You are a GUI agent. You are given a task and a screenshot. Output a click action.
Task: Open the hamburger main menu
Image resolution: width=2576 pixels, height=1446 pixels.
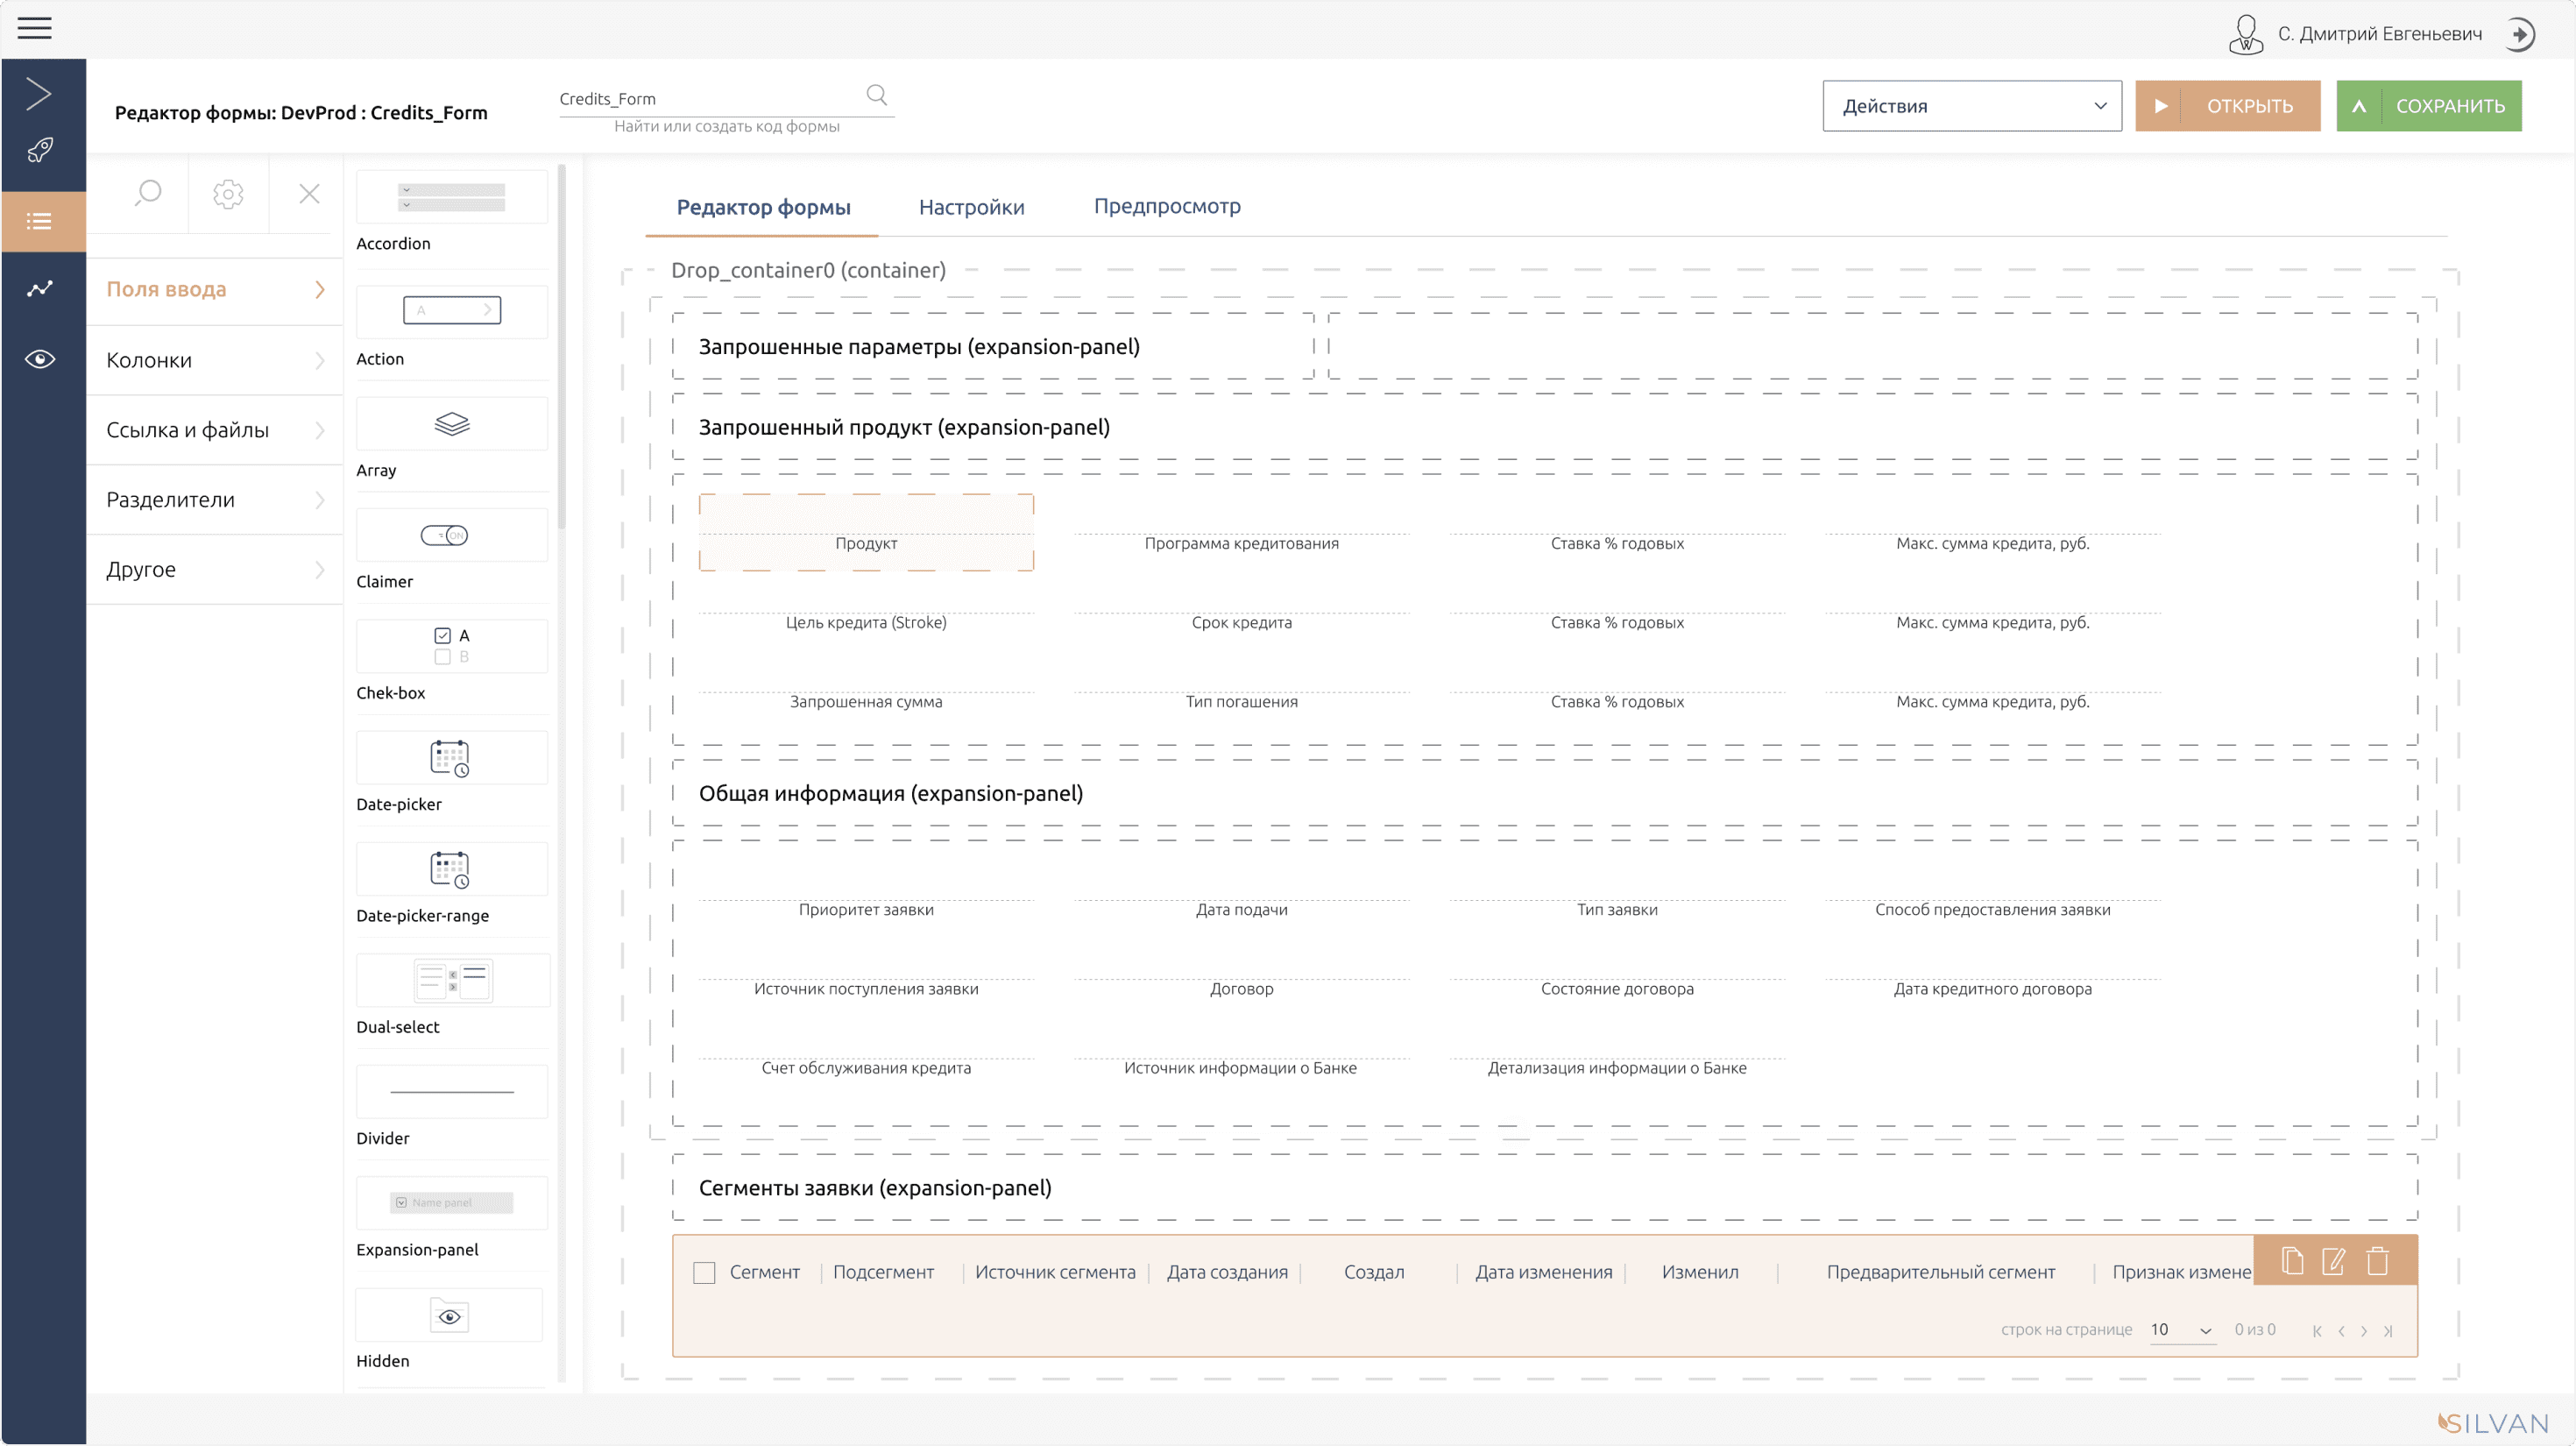click(34, 28)
